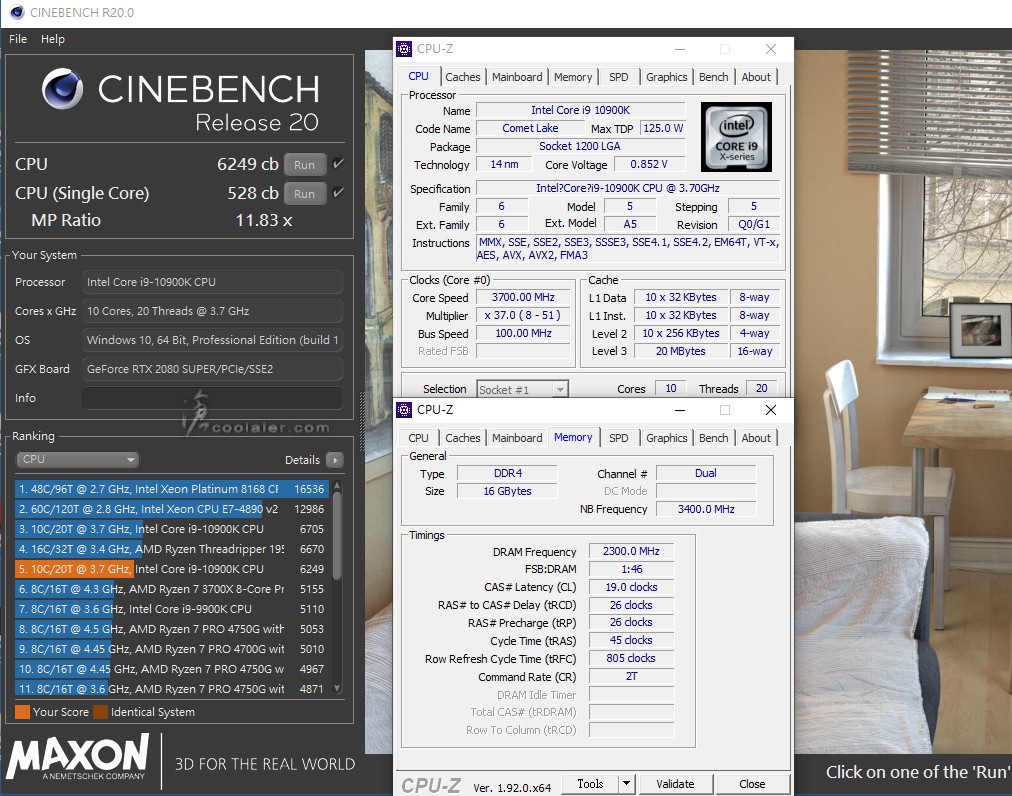
Task: Click the NB Frequency 3400.0 MHz value
Action: tap(706, 509)
